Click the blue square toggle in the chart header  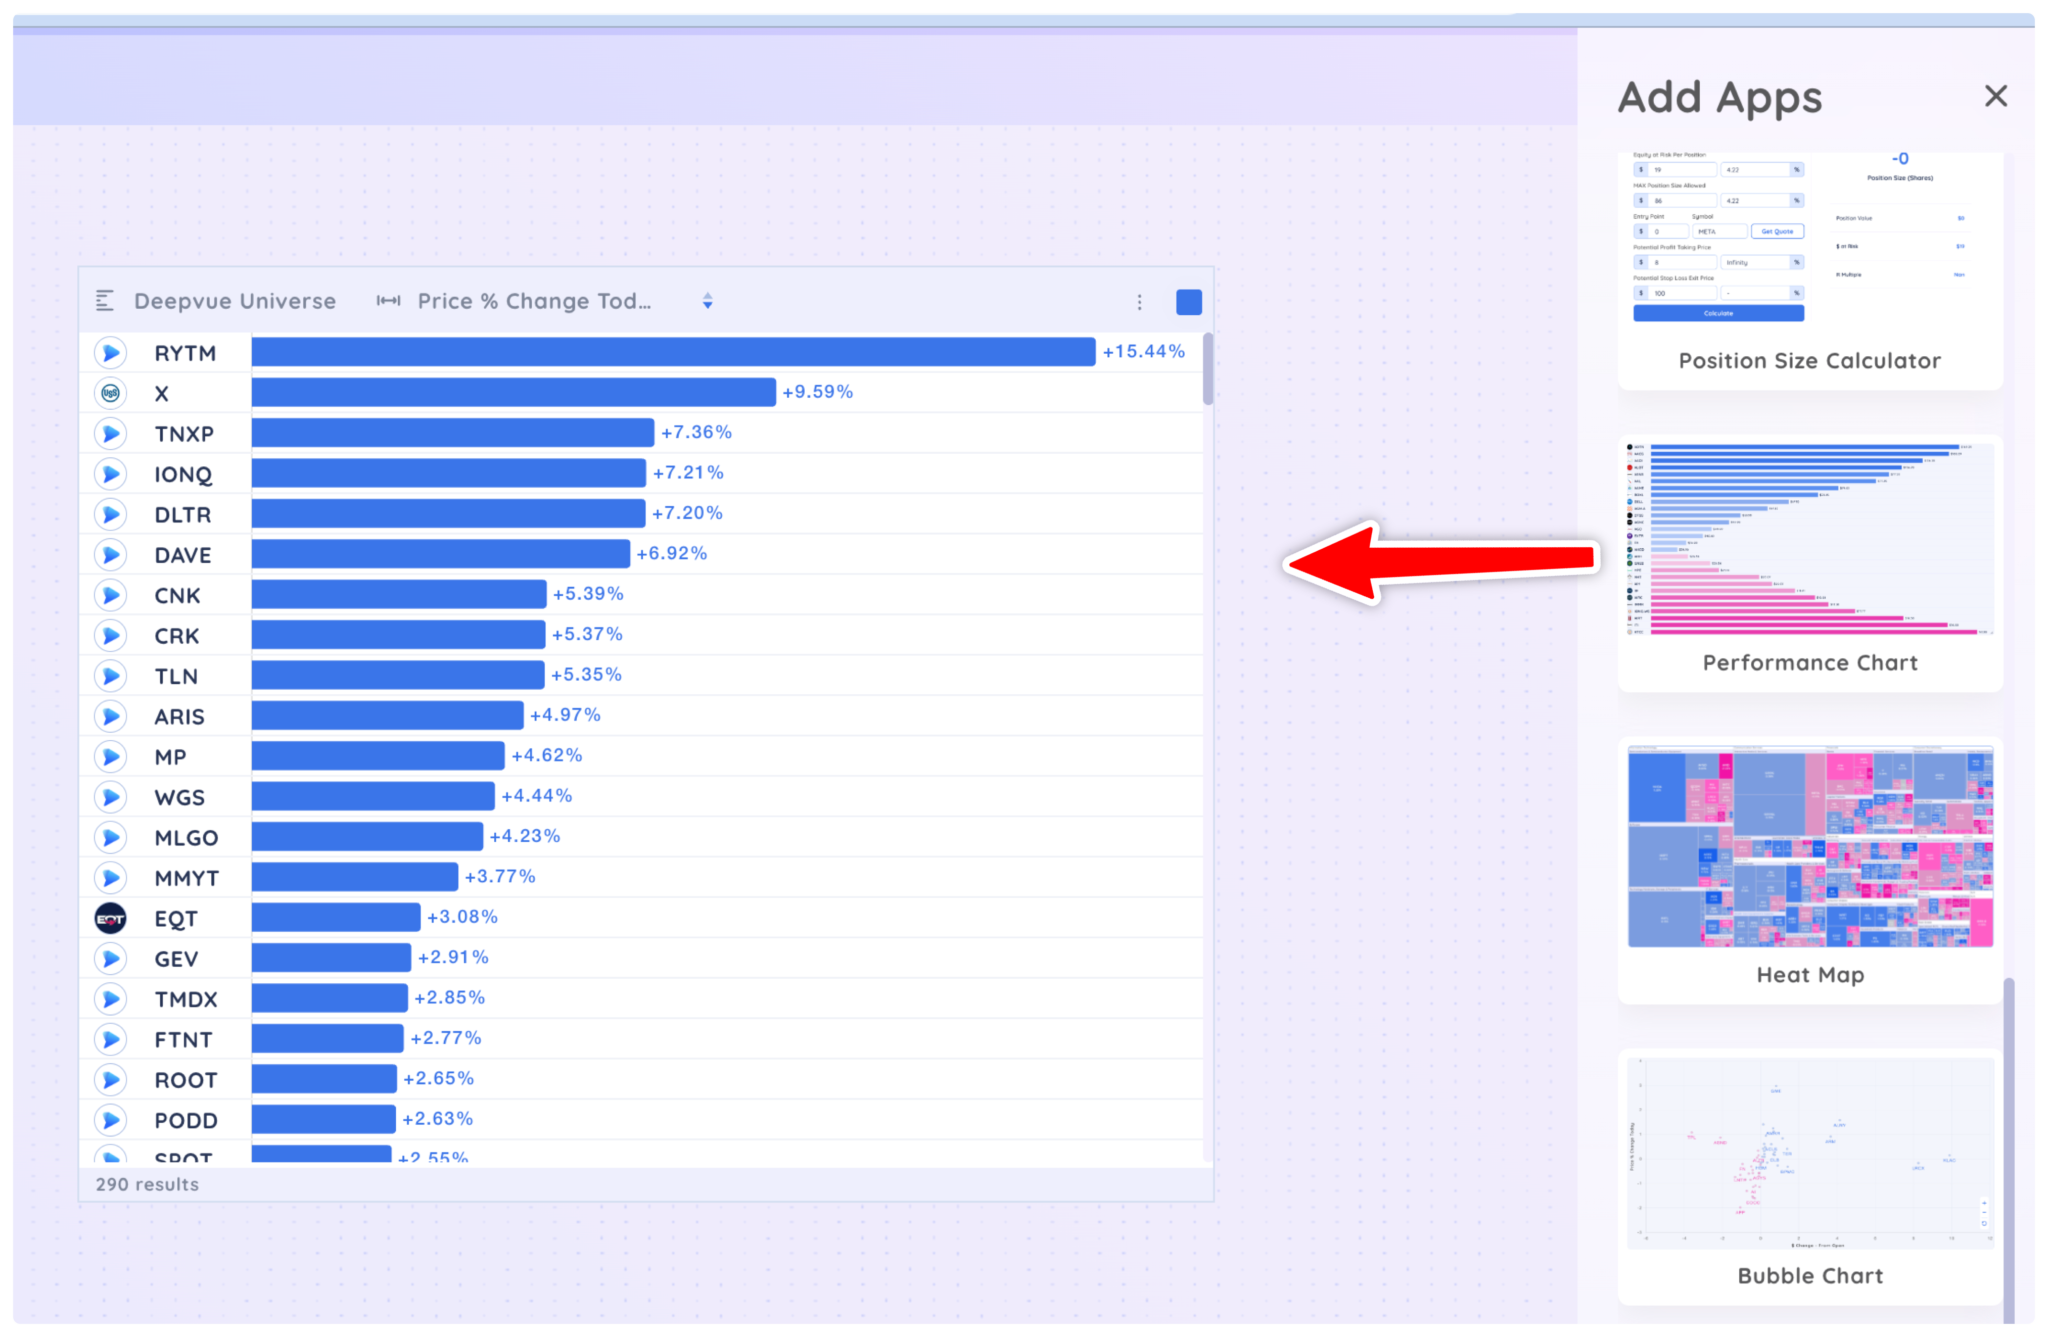point(1188,301)
